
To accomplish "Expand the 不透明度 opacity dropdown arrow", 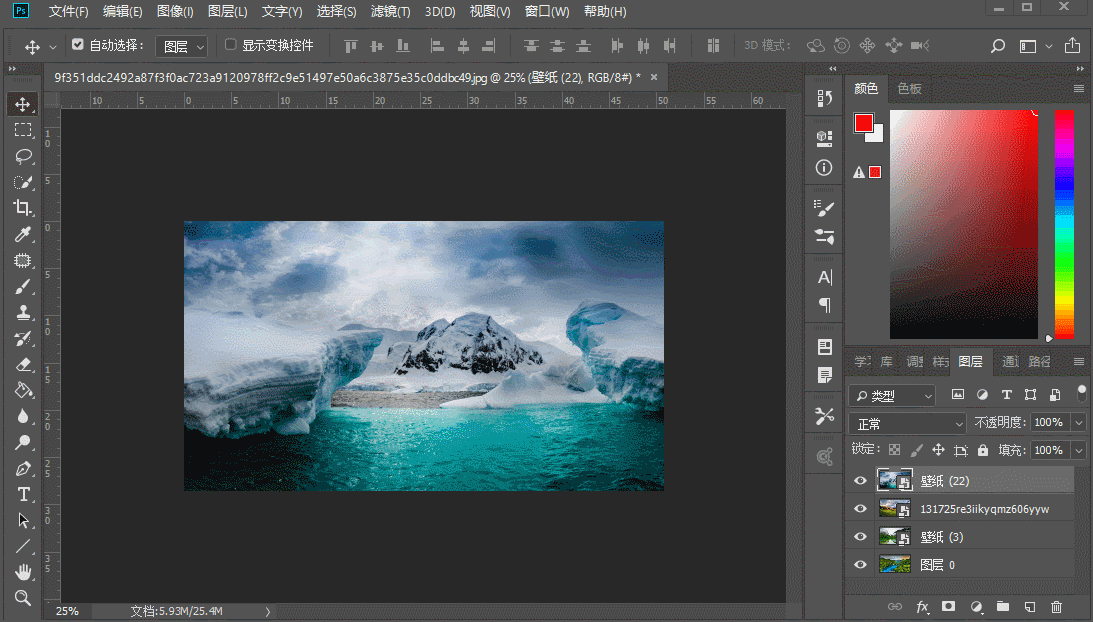I will (1078, 423).
